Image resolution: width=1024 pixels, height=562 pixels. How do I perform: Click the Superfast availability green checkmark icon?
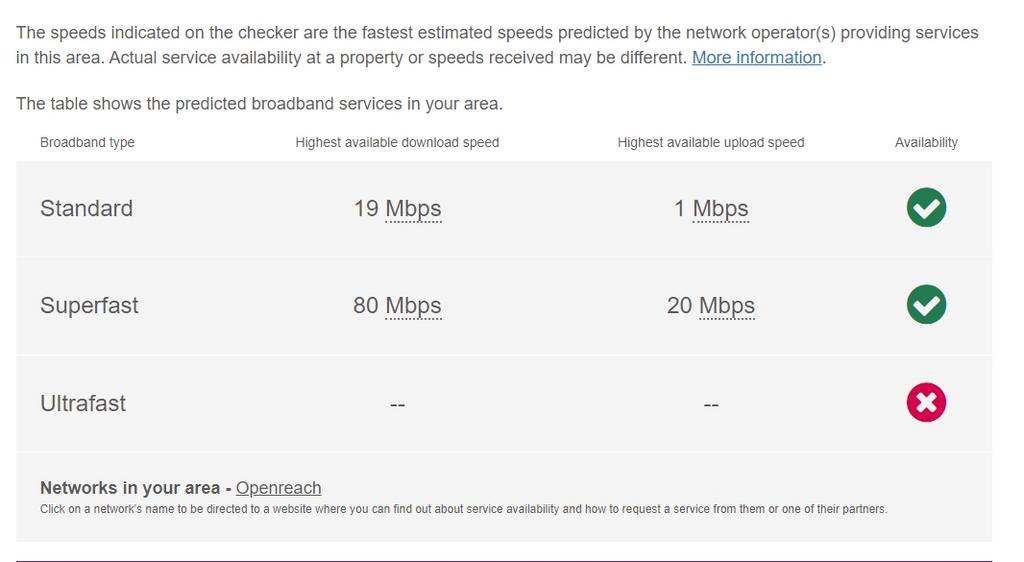tap(926, 305)
